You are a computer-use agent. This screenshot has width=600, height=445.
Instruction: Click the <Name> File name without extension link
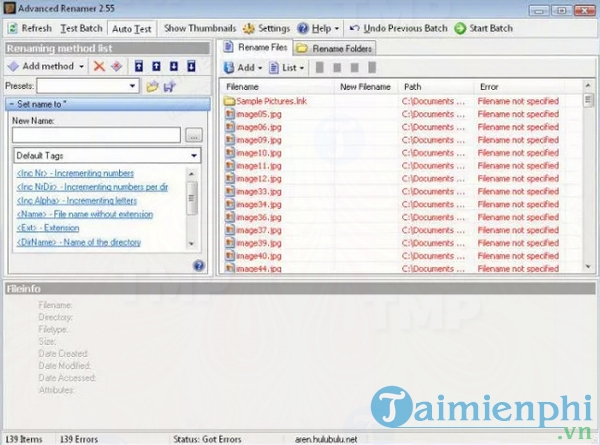(85, 214)
